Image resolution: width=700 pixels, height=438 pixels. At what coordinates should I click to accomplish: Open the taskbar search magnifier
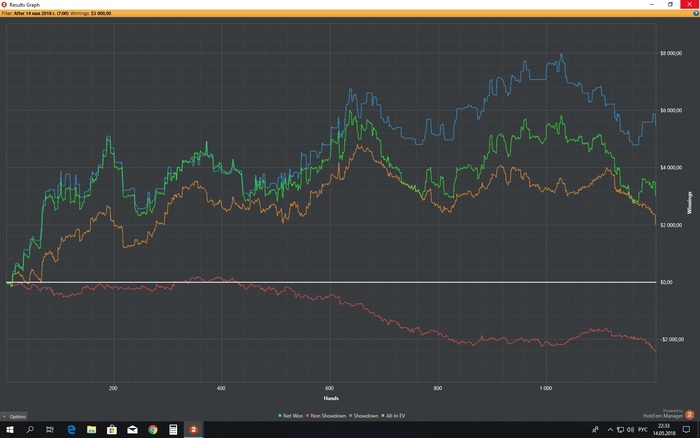[x=30, y=430]
